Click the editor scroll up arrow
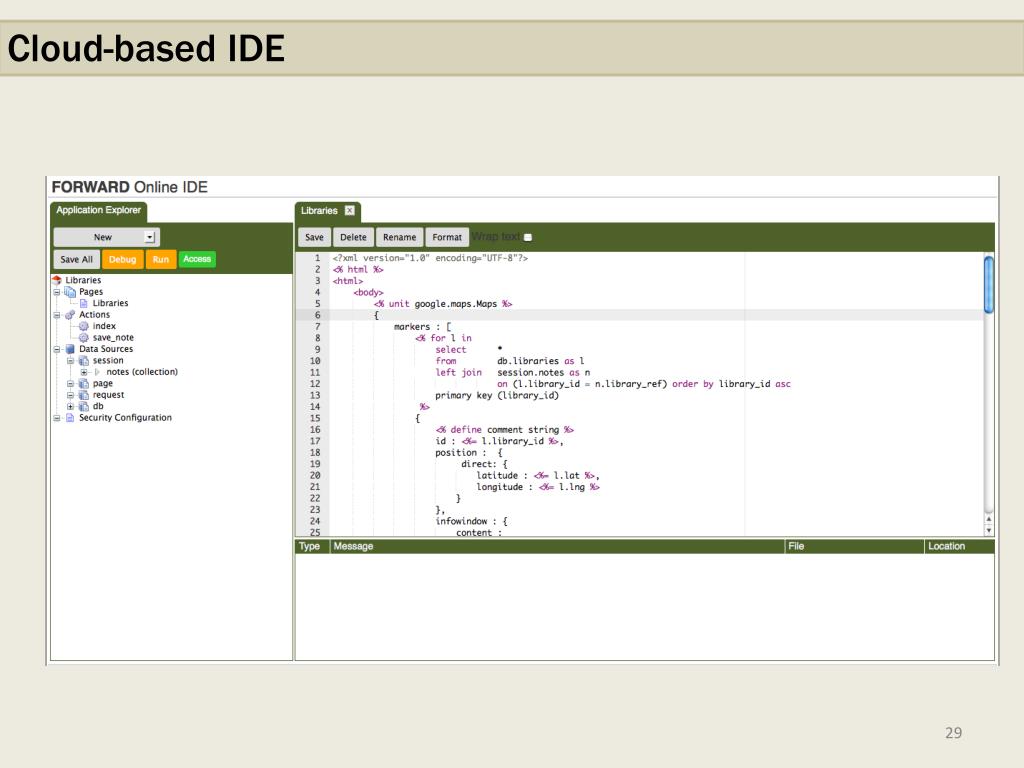The image size is (1024, 768). click(989, 520)
